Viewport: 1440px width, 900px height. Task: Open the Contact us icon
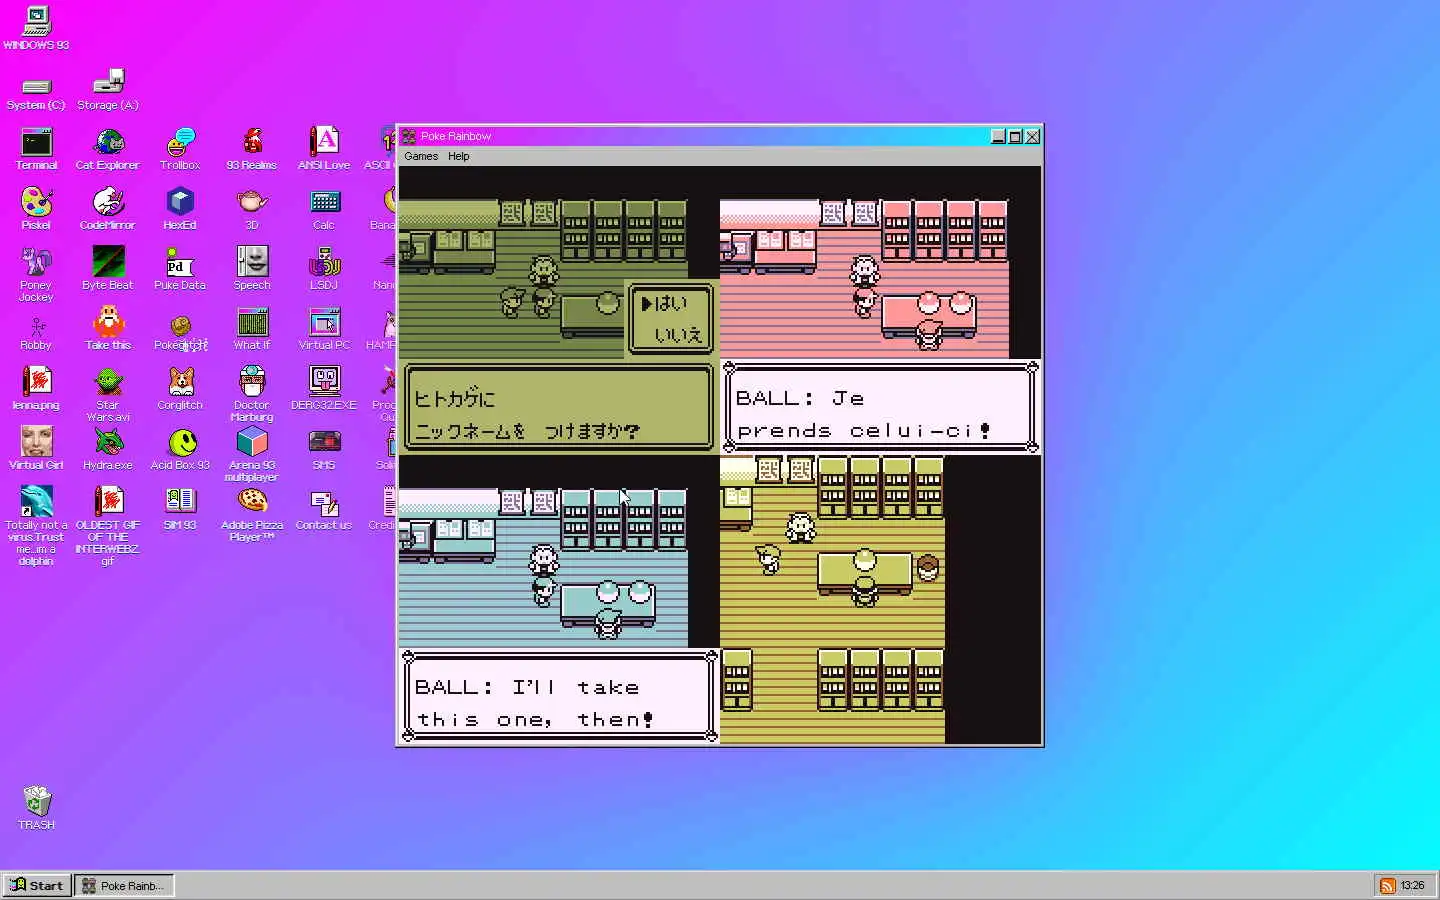tap(324, 509)
